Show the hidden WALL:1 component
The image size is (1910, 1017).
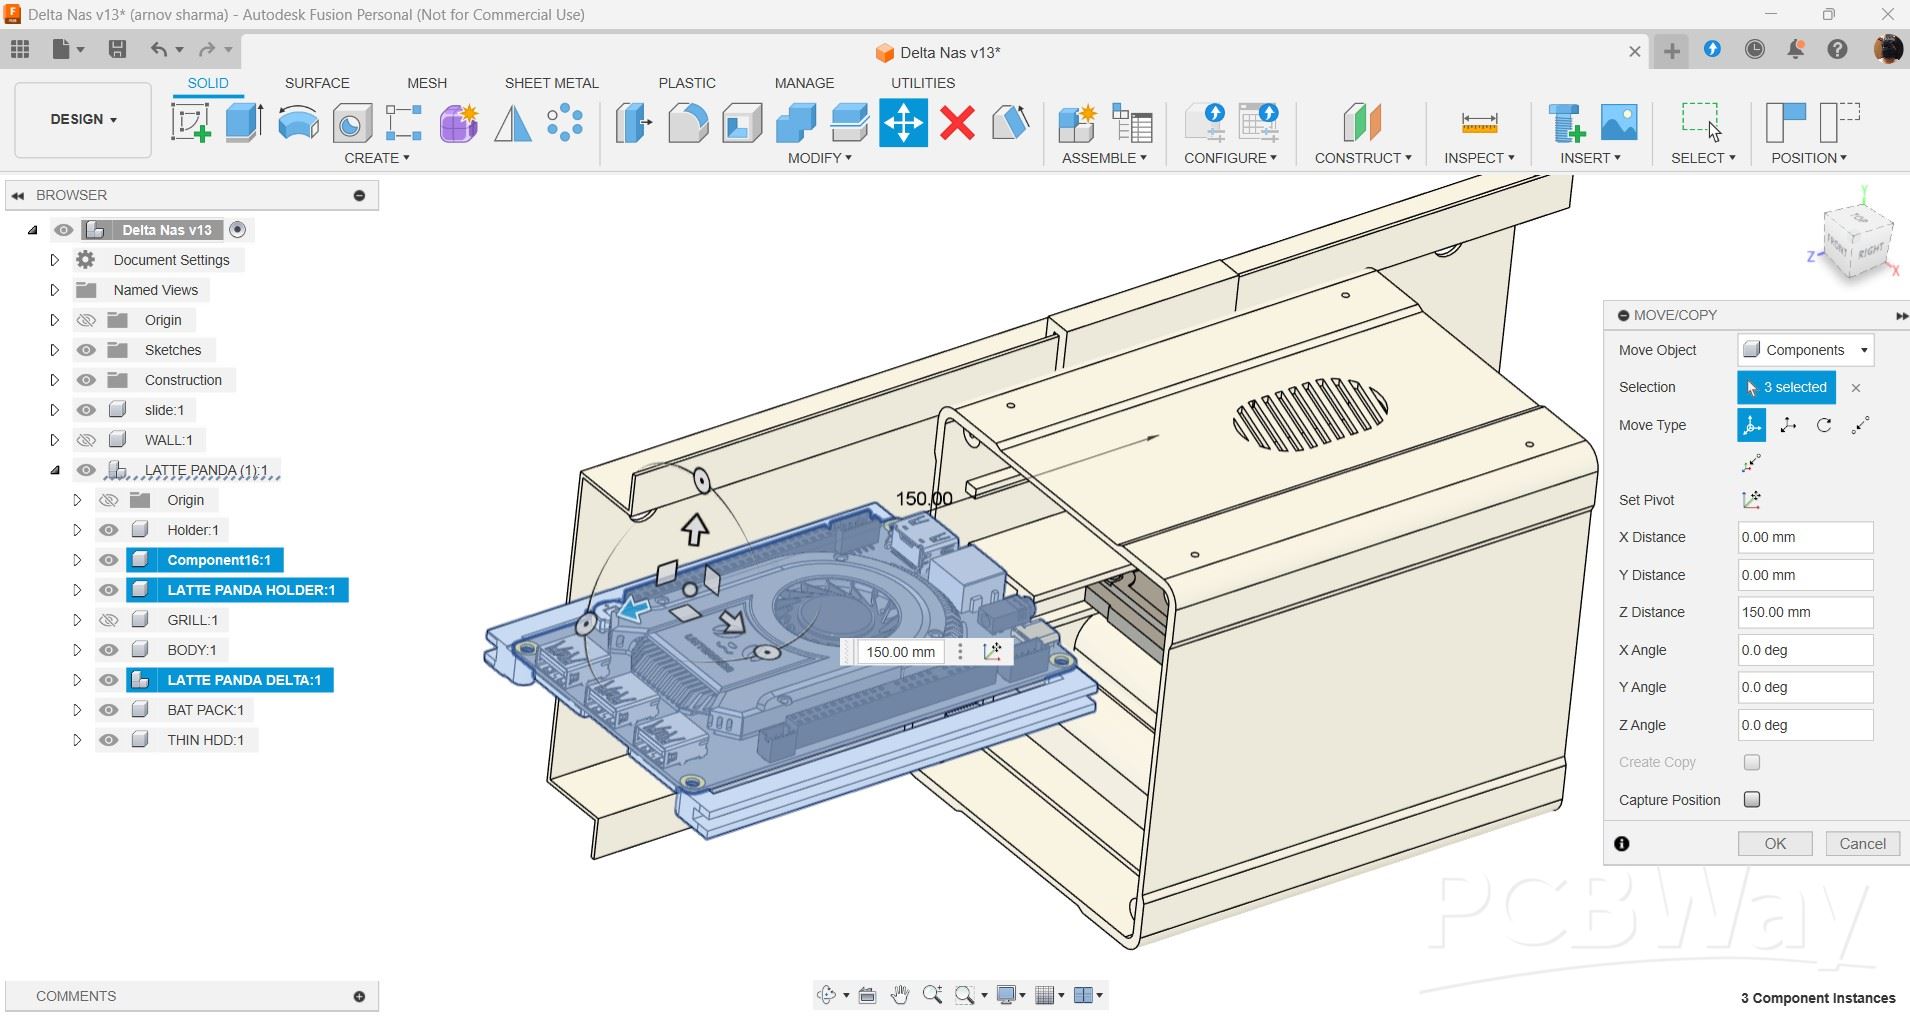pos(87,440)
